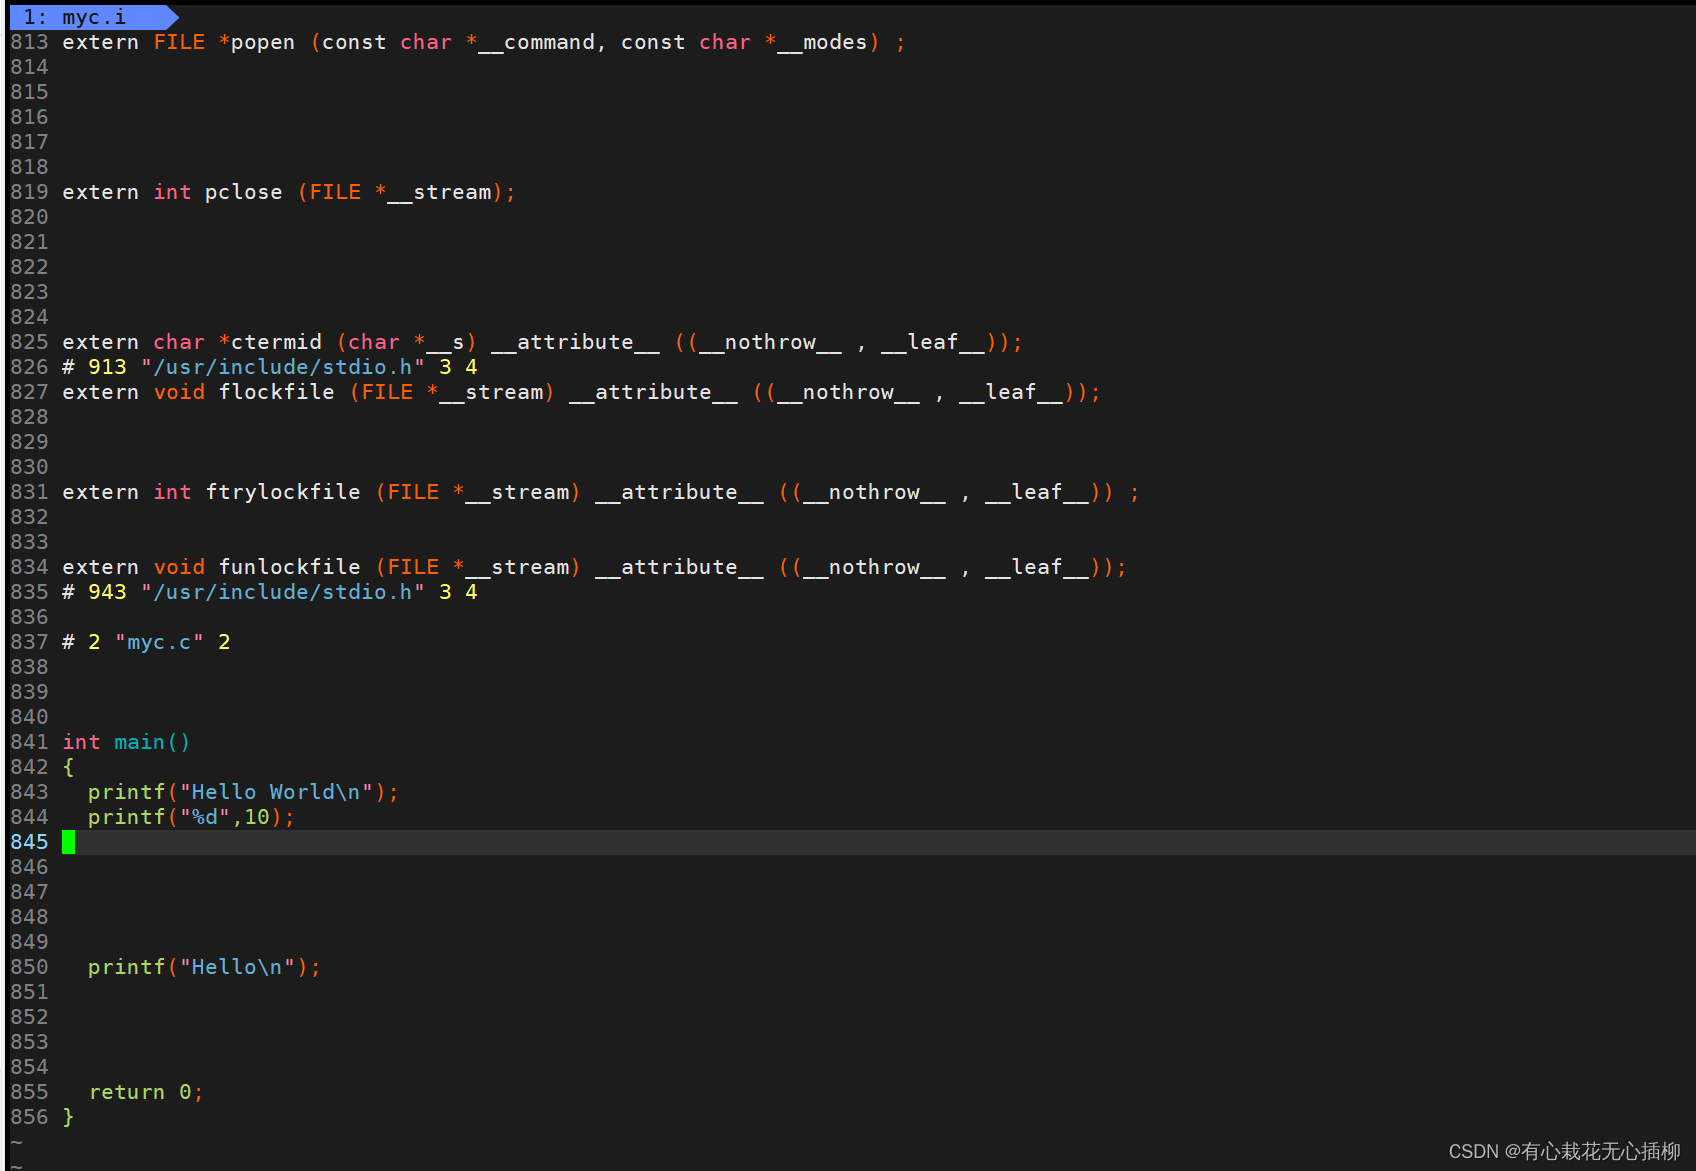1696x1171 pixels.
Task: Click the 0 after return
Action: pos(185,1092)
